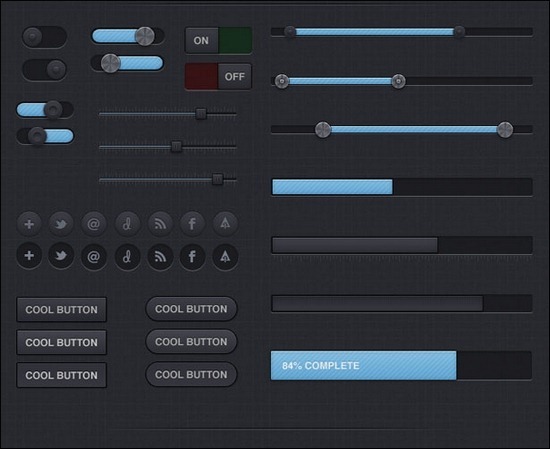Image resolution: width=550 pixels, height=449 pixels.
Task: Click the @ email icon in the darker row
Action: [94, 257]
